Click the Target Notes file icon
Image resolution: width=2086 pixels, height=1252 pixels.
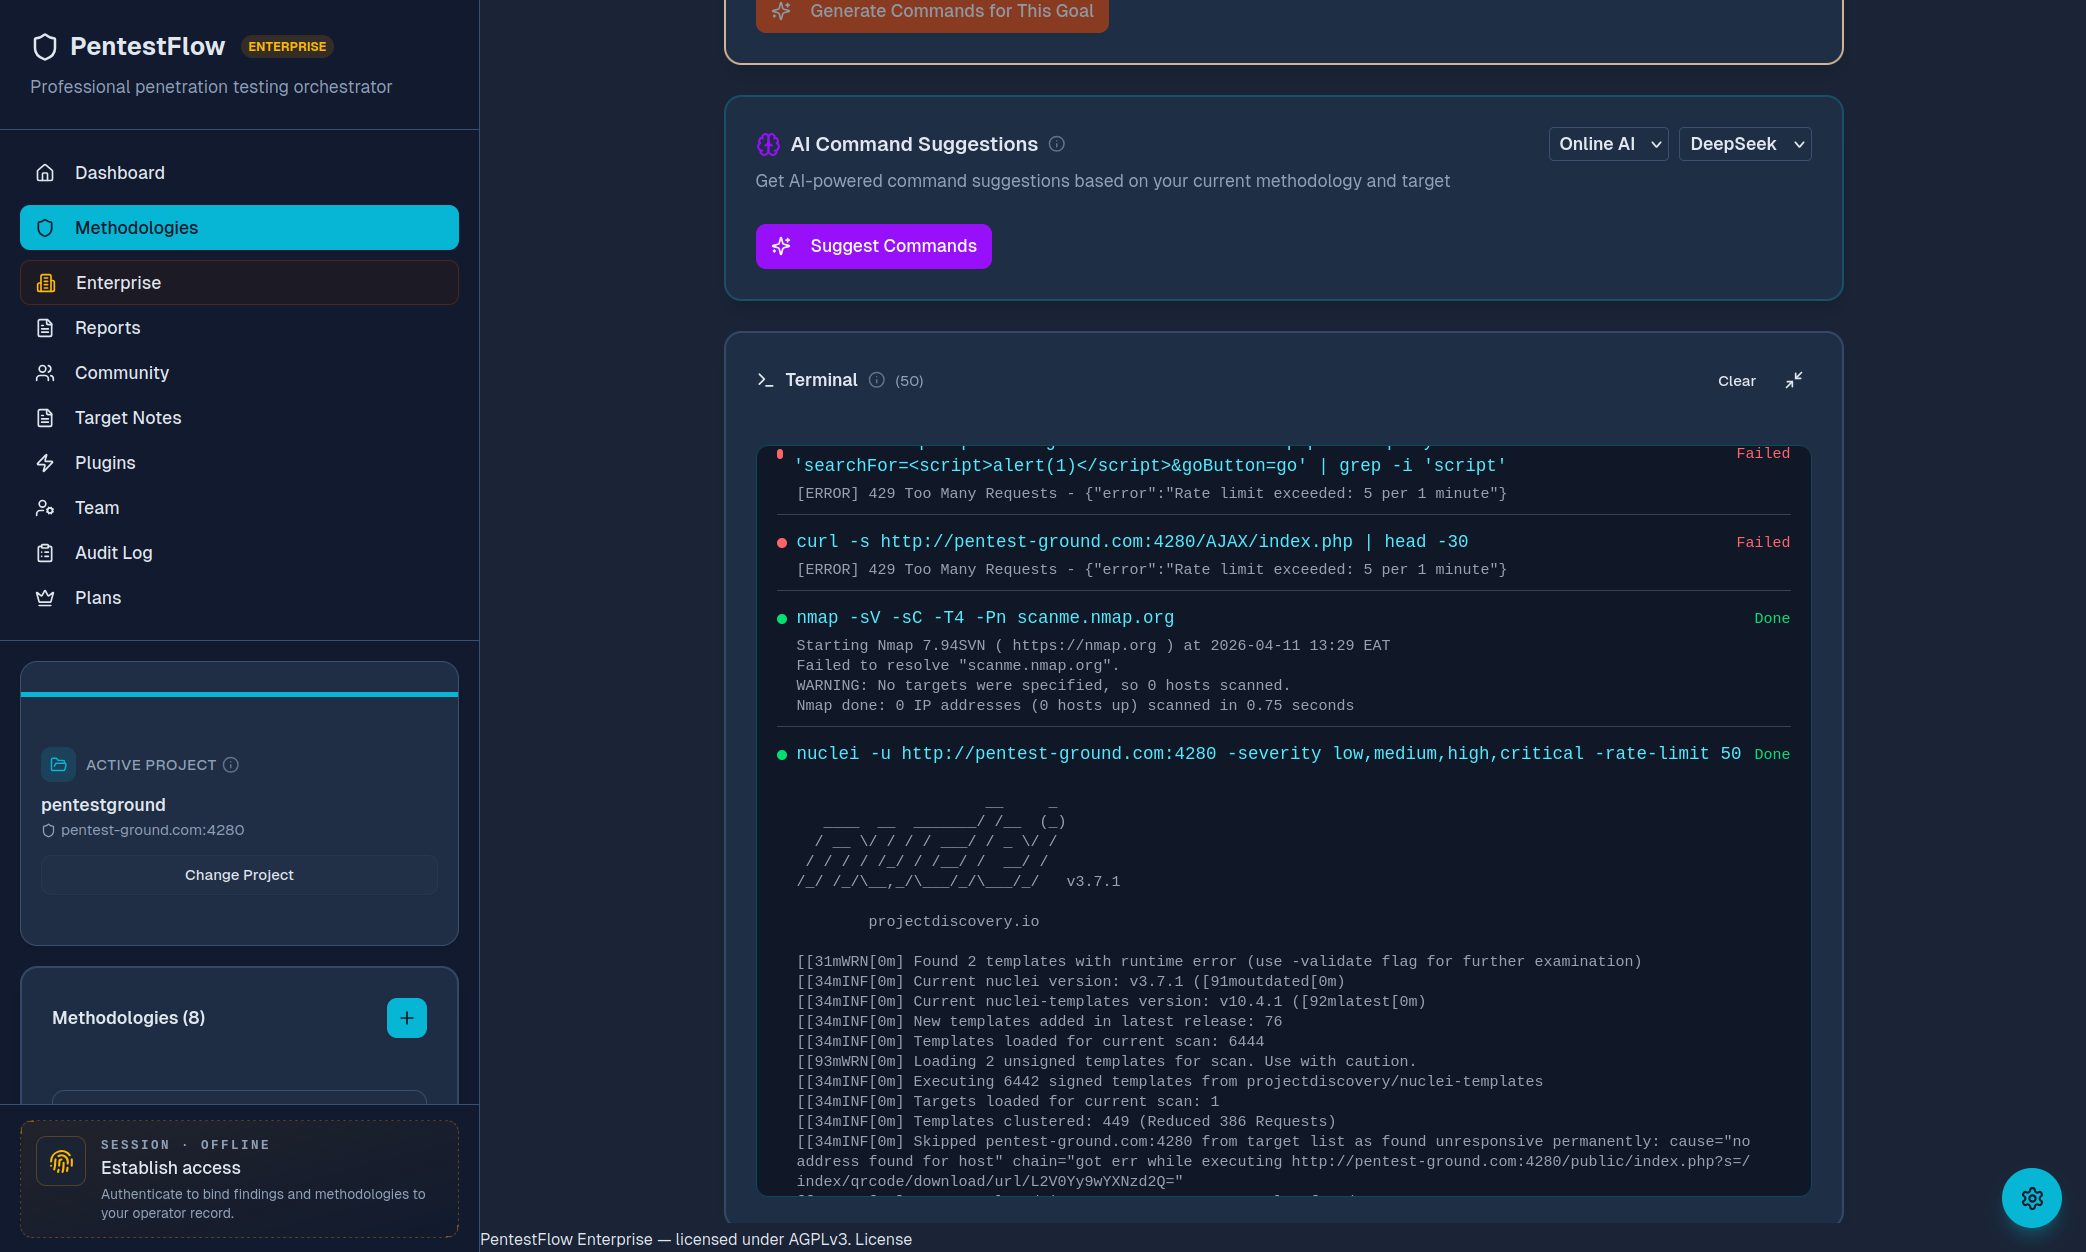[x=45, y=418]
